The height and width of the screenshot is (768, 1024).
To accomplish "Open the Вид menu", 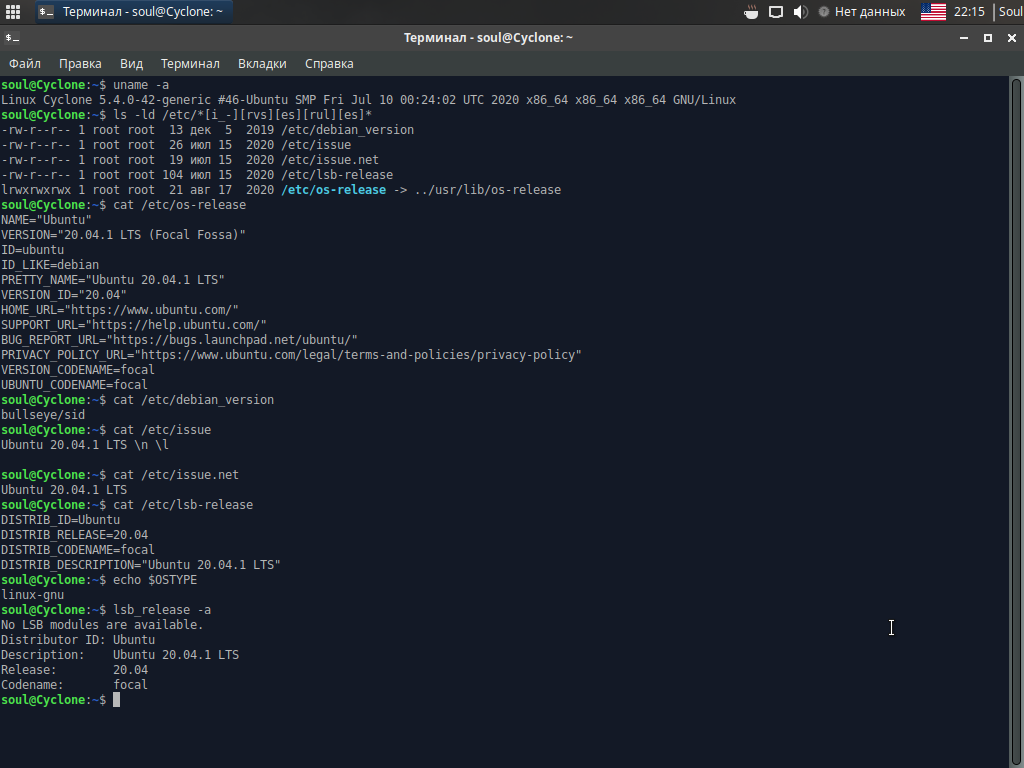I will (x=131, y=63).
